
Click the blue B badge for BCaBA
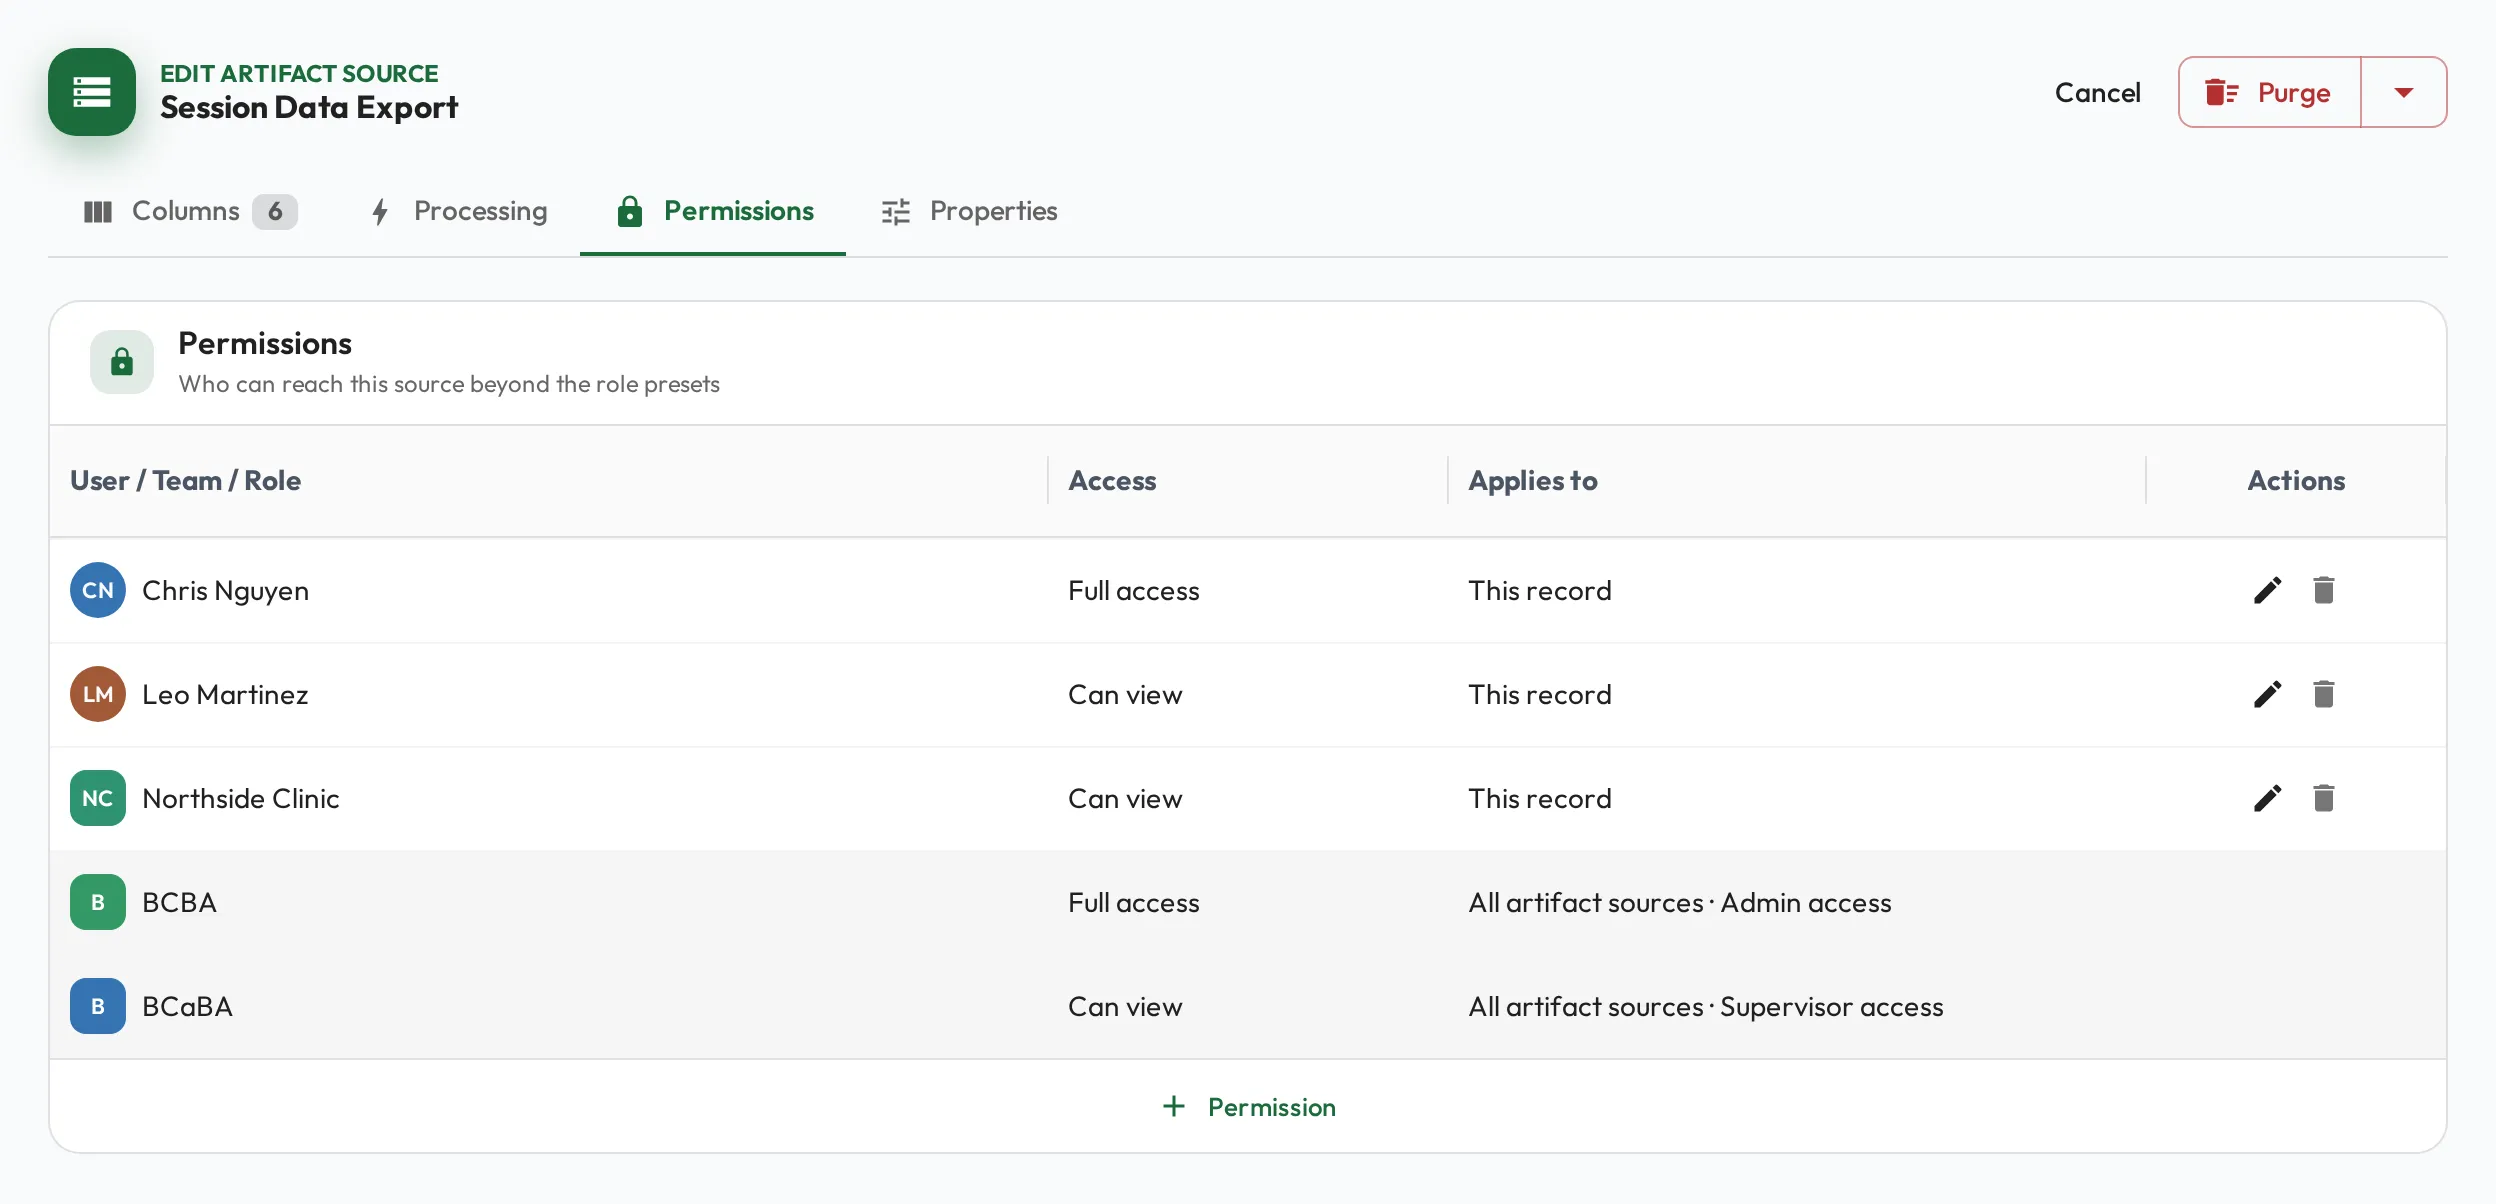pos(98,1006)
